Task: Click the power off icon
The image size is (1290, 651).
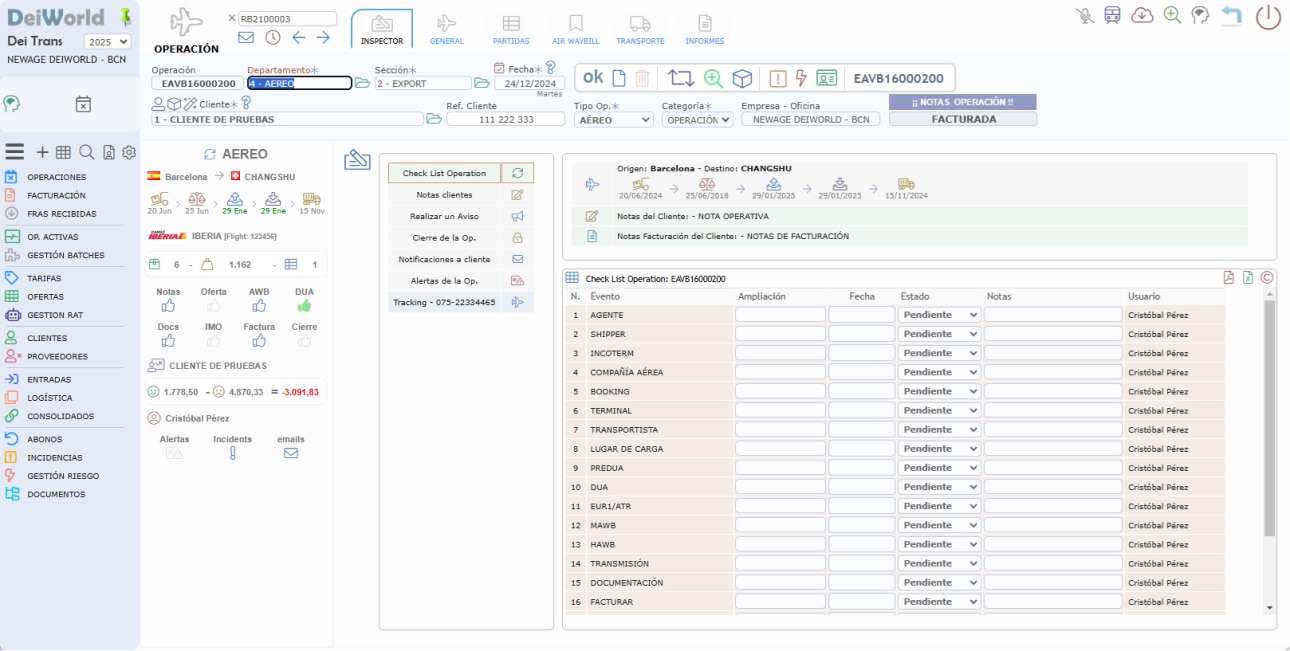Action: click(1268, 17)
